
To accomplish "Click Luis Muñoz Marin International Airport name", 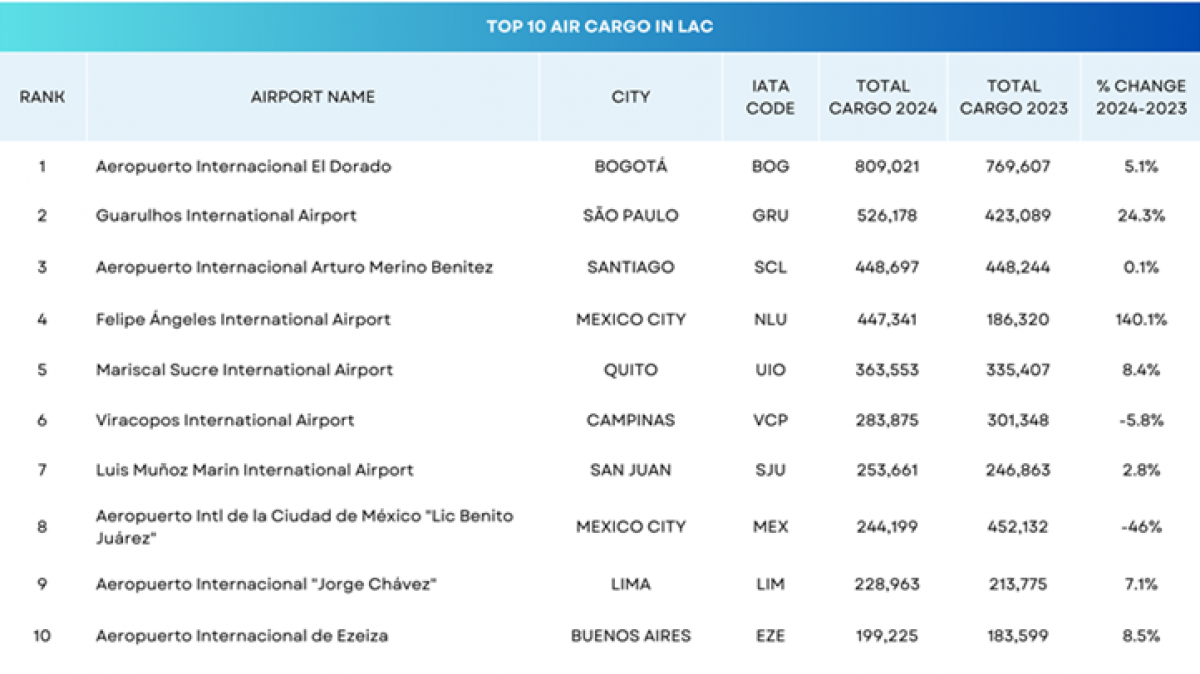I will click(255, 470).
